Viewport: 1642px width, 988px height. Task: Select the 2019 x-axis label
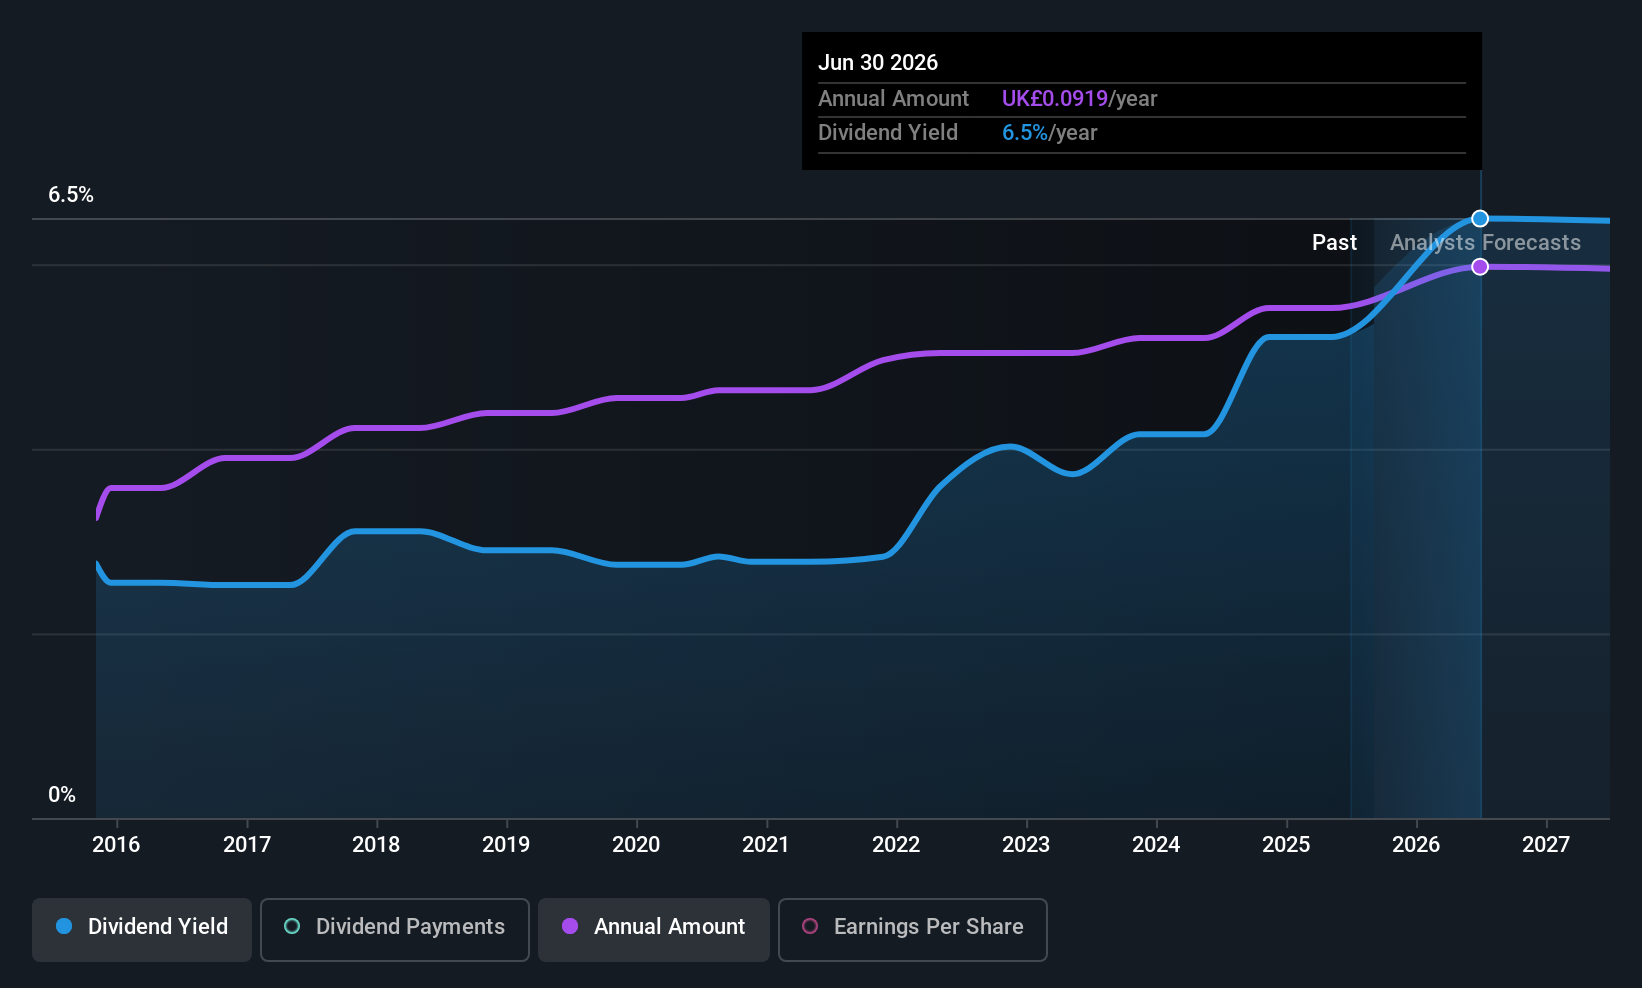pos(506,845)
